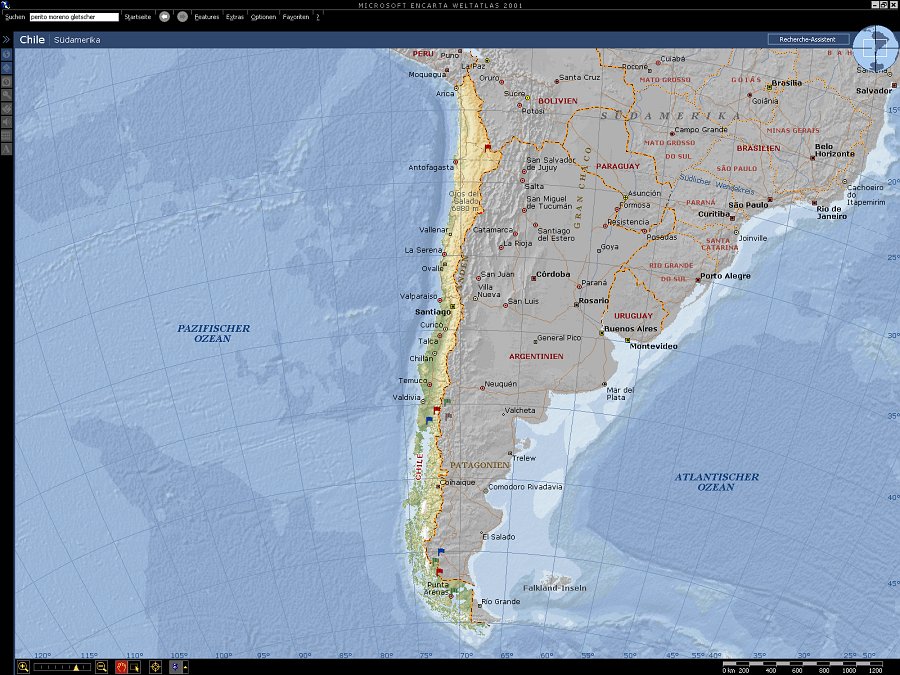Select the rectangle selection pointer tool

coord(134,667)
